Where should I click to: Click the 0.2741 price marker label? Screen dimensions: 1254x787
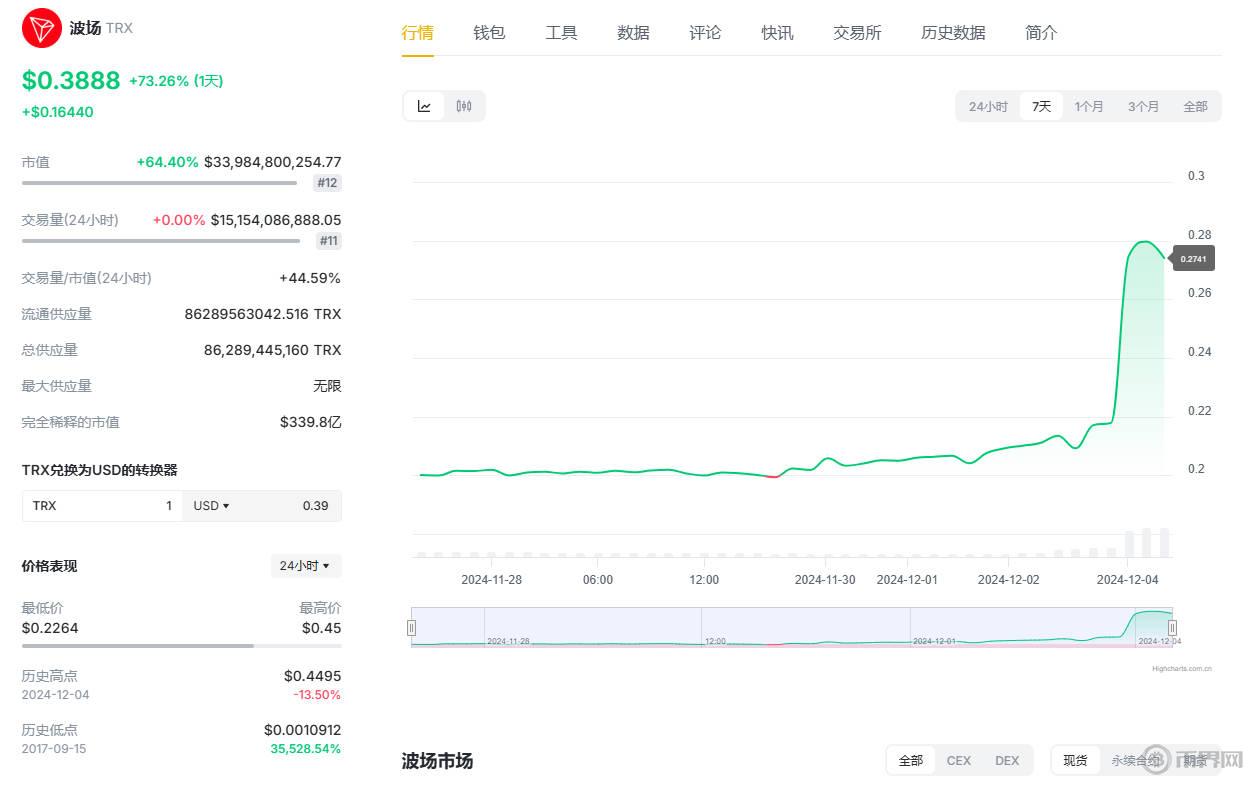click(x=1193, y=259)
